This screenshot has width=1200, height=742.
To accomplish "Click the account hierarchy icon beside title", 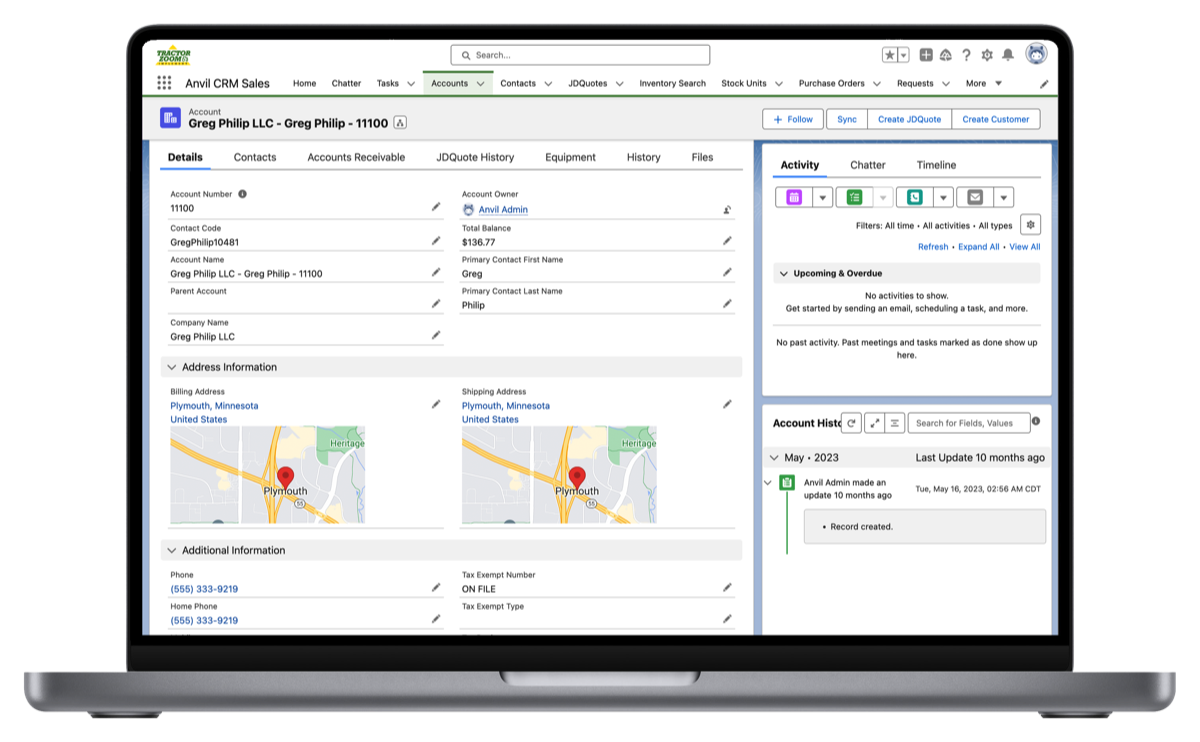I will click(x=400, y=123).
